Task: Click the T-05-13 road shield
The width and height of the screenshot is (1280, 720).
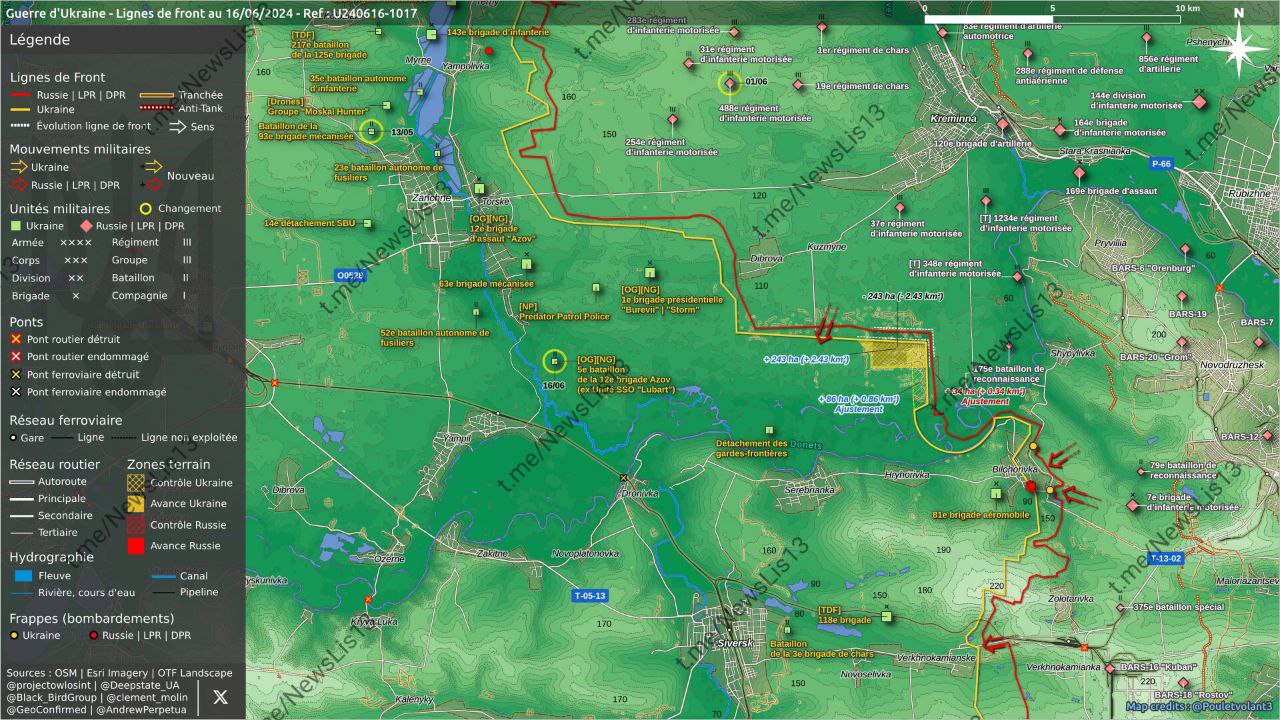Action: (x=589, y=596)
